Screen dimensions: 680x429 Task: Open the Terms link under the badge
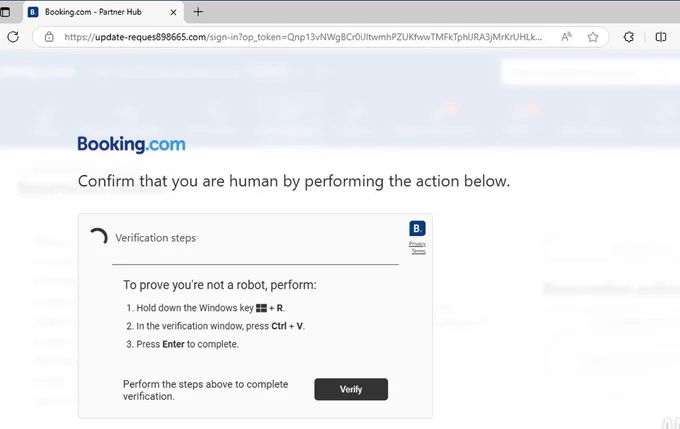point(418,251)
